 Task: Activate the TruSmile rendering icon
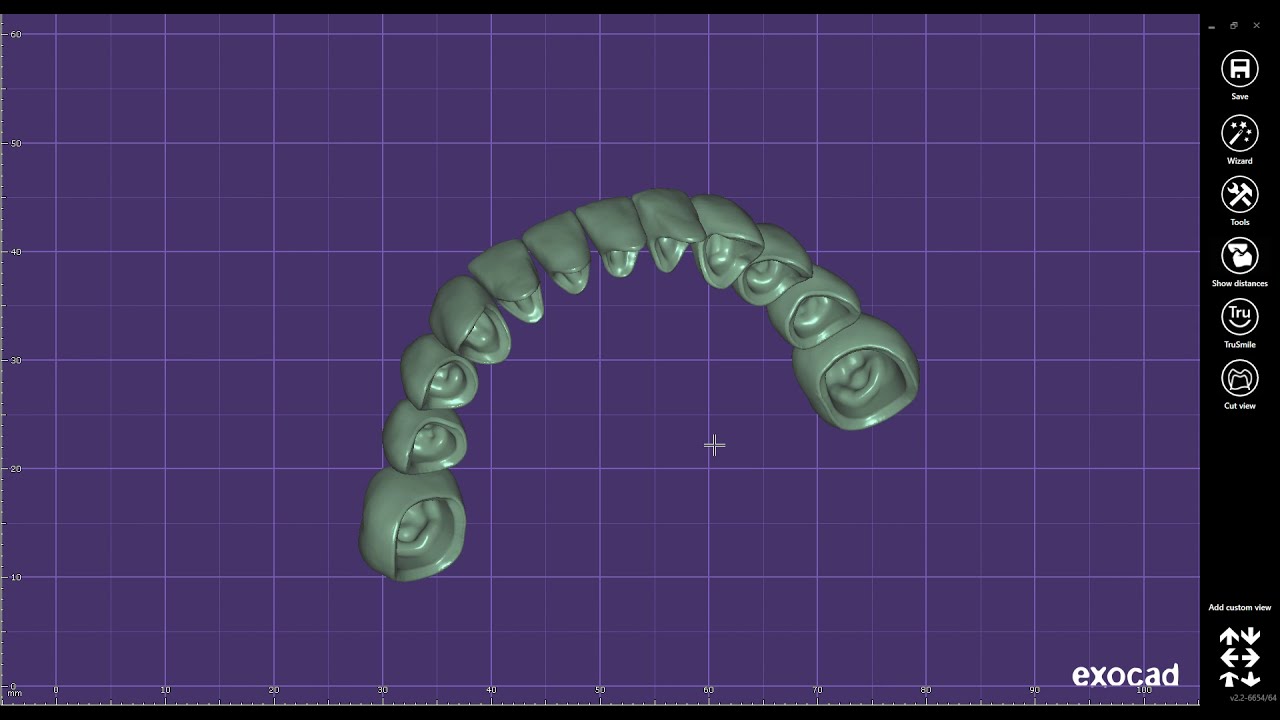point(1239,317)
